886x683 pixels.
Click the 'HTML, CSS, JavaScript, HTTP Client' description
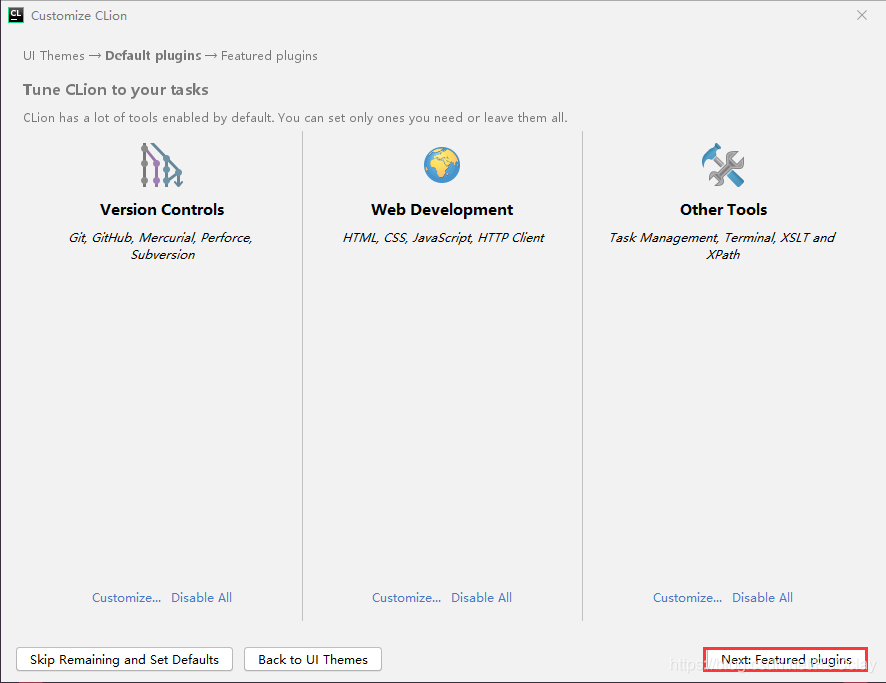tap(443, 238)
